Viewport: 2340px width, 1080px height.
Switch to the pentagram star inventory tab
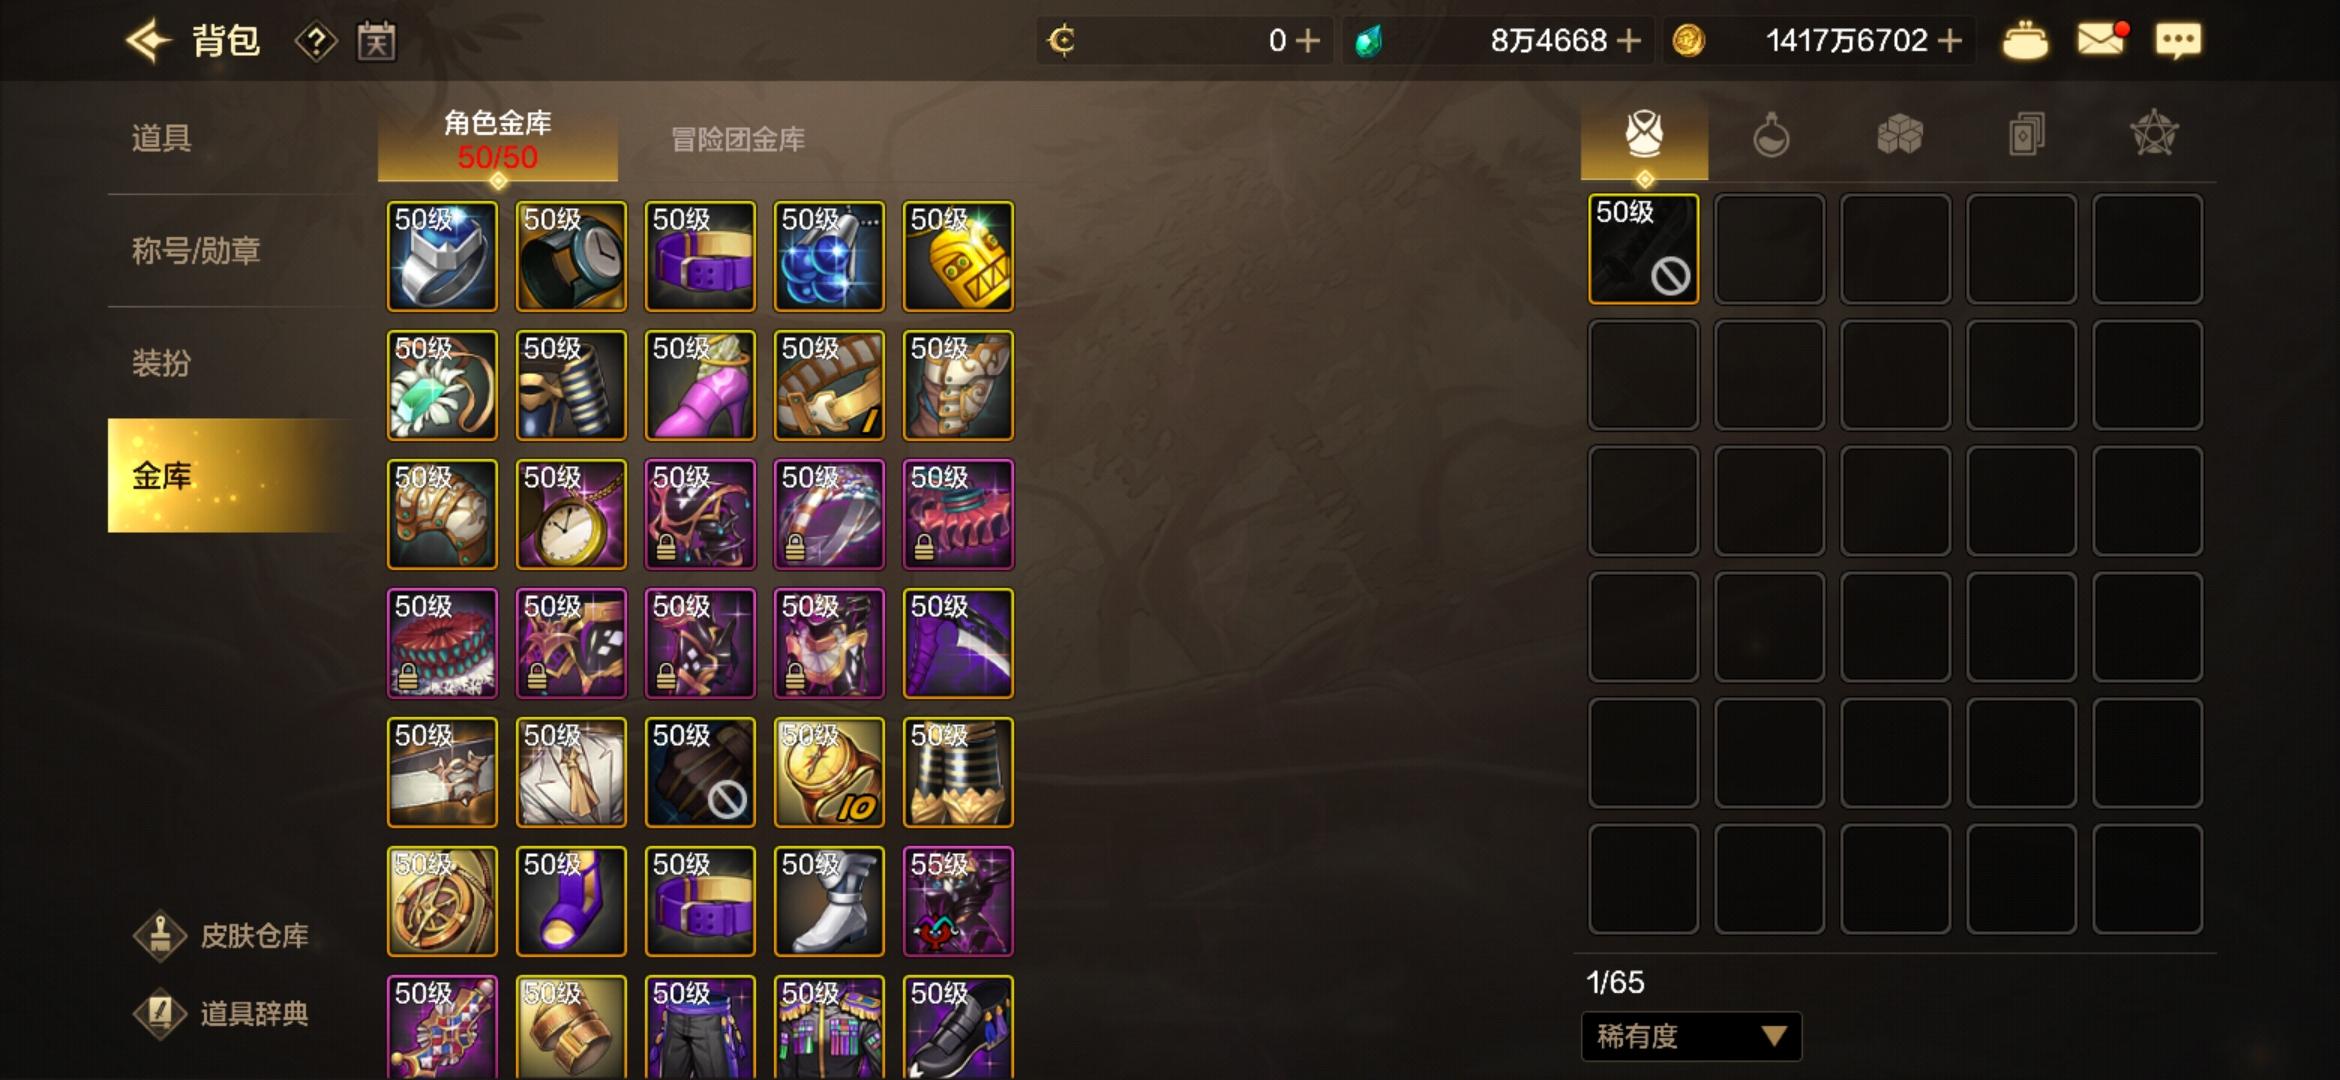pos(2154,134)
